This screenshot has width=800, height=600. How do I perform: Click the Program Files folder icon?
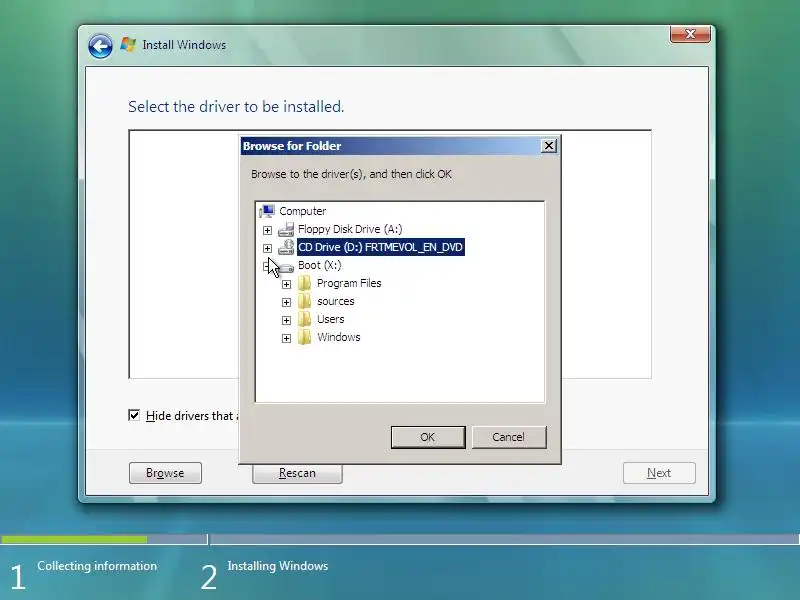pyautogui.click(x=305, y=283)
